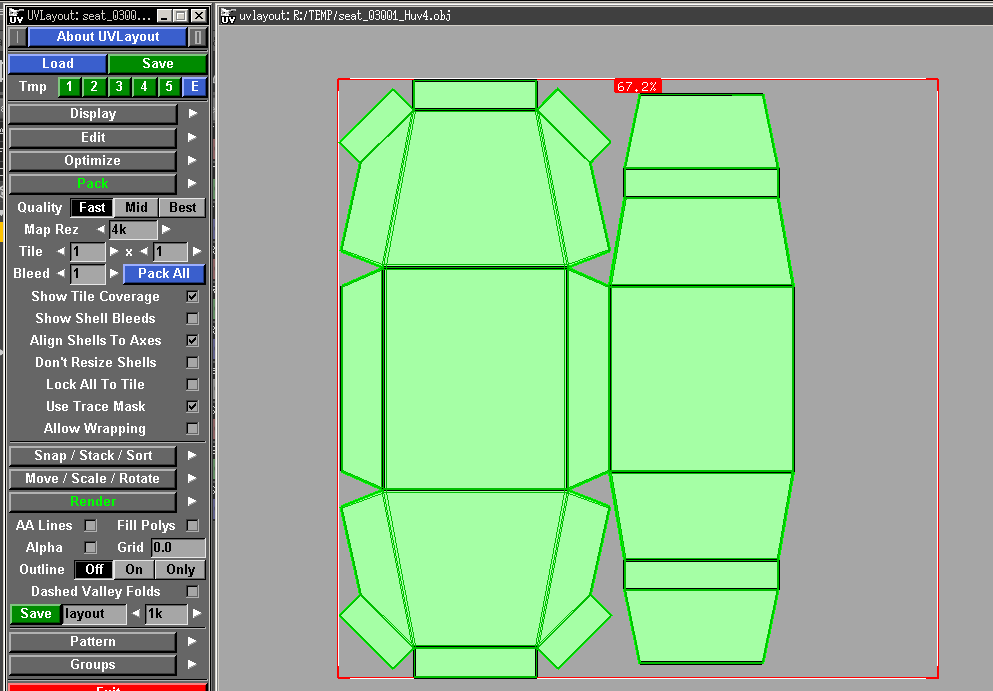Decrease Map Rez with the left arrow
Viewport: 993px width, 691px height.
(x=100, y=229)
